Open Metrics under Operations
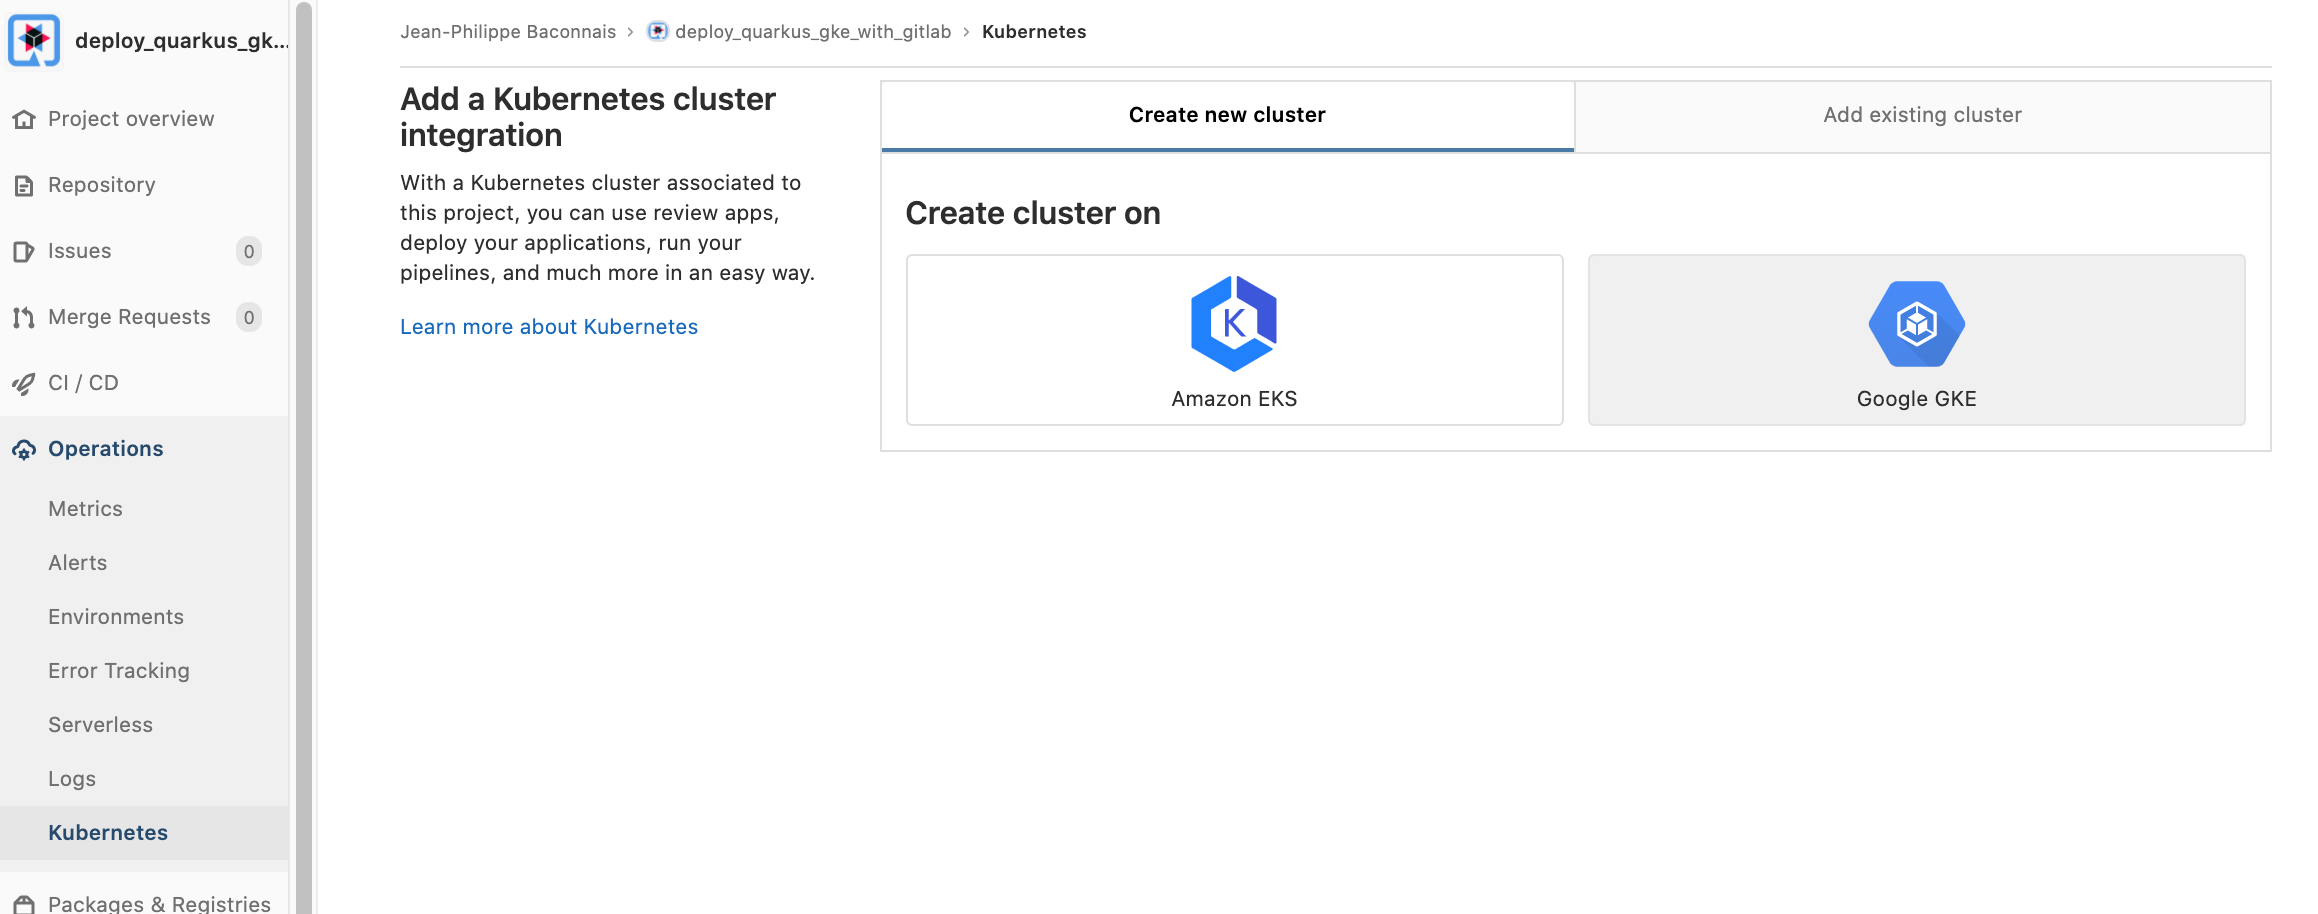This screenshot has width=2318, height=914. point(85,509)
